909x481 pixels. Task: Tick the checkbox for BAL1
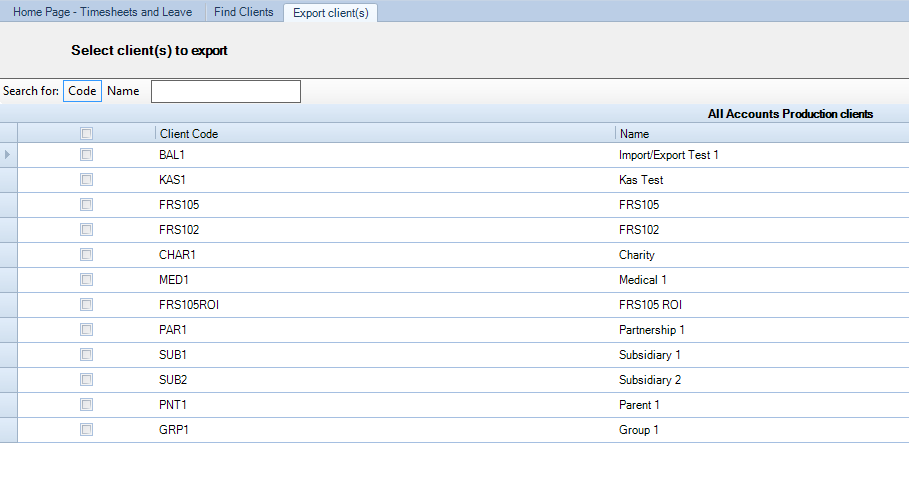86,155
